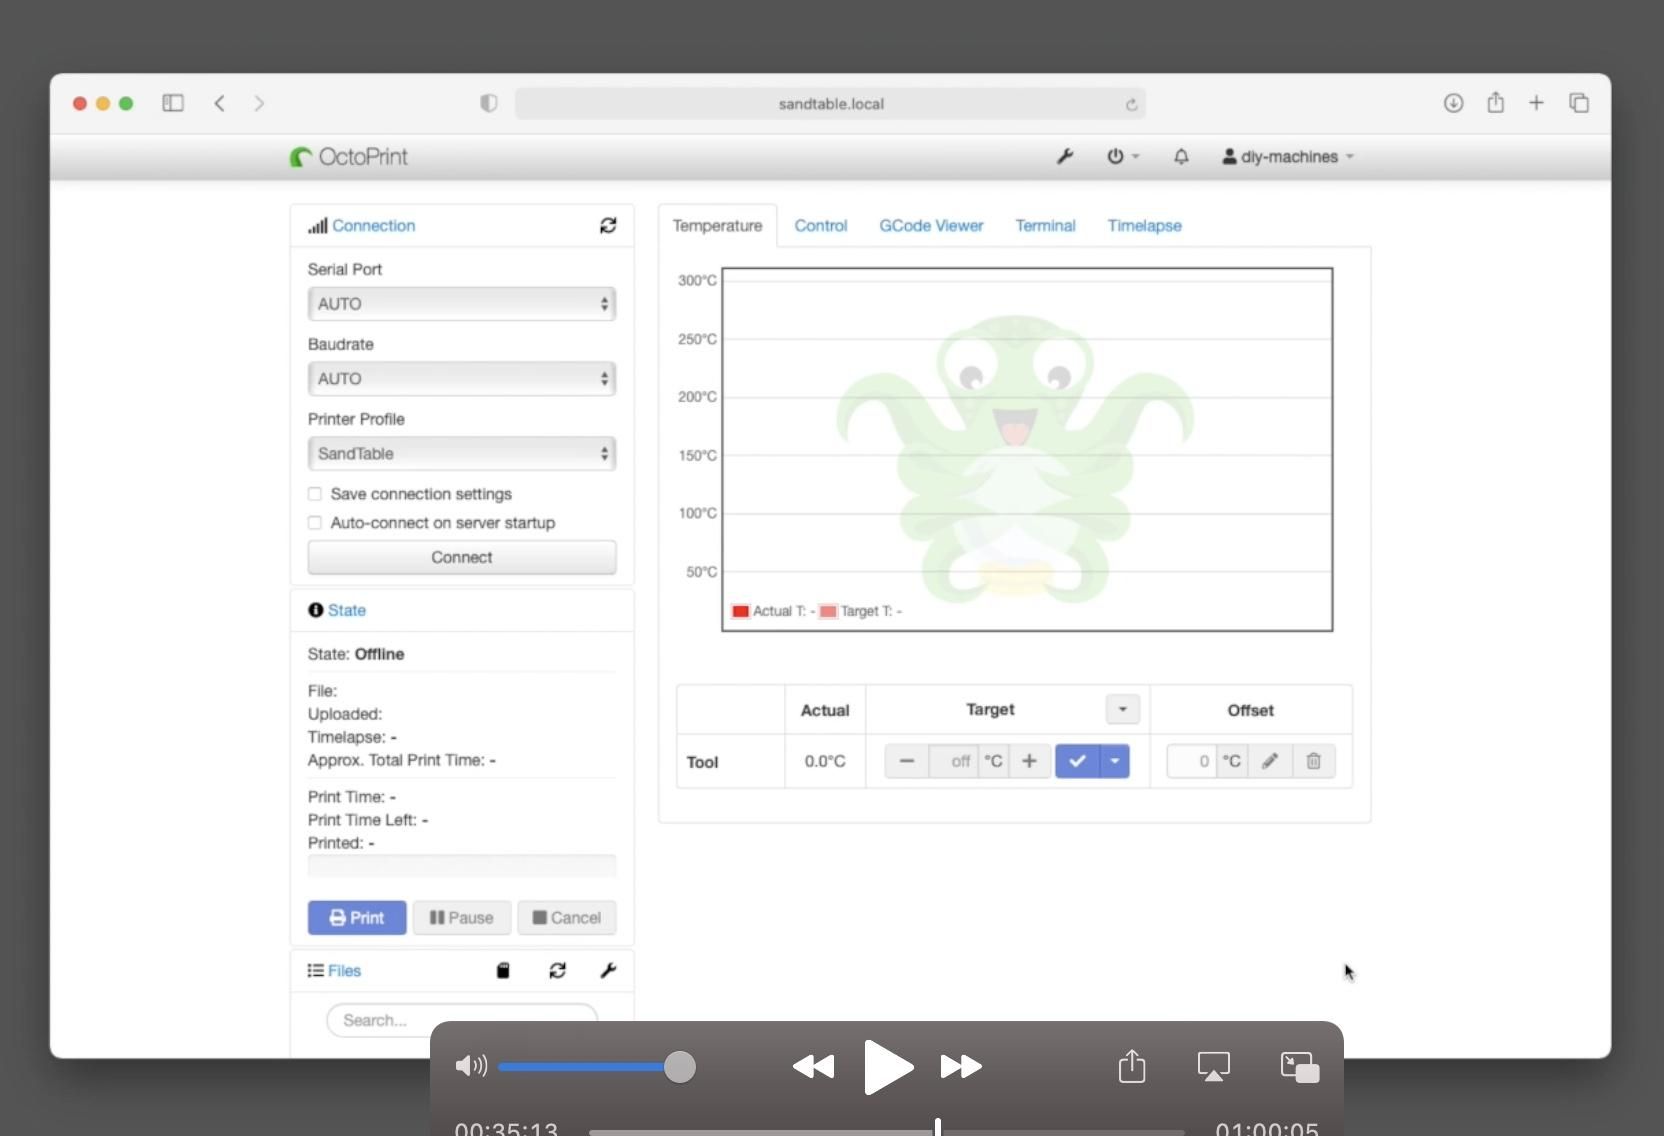This screenshot has width=1664, height=1136.
Task: Click the SD card icon in Files
Action: pyautogui.click(x=503, y=970)
